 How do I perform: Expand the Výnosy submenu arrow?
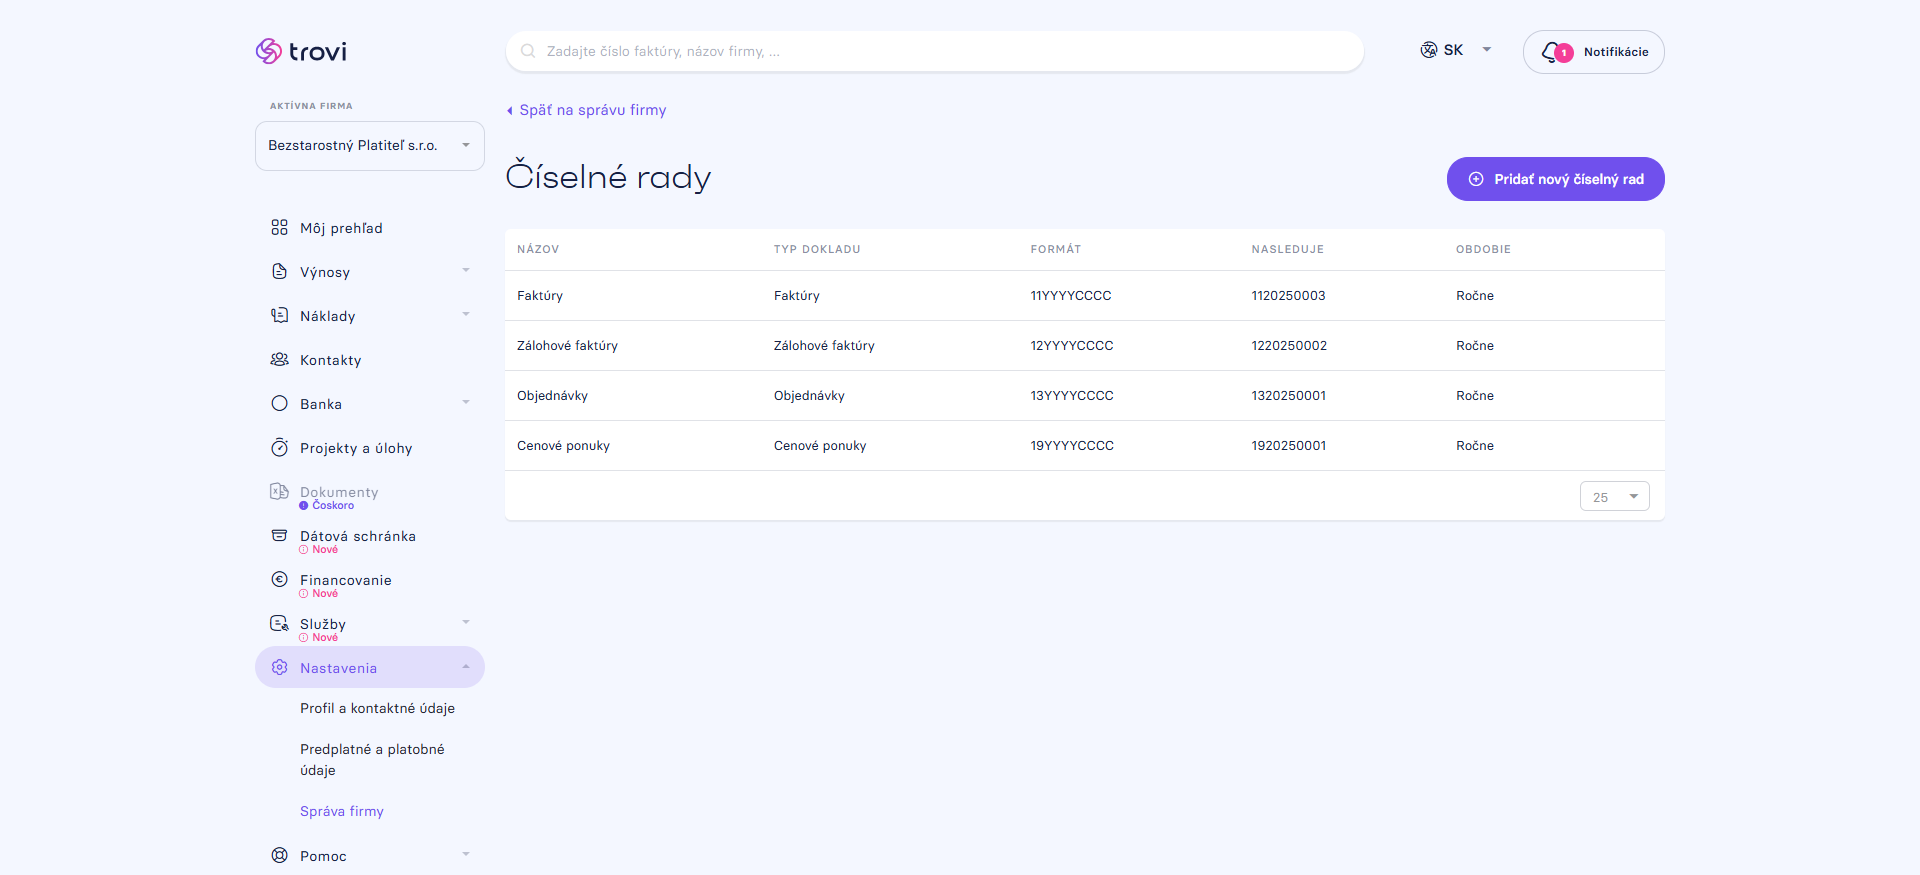click(x=466, y=271)
